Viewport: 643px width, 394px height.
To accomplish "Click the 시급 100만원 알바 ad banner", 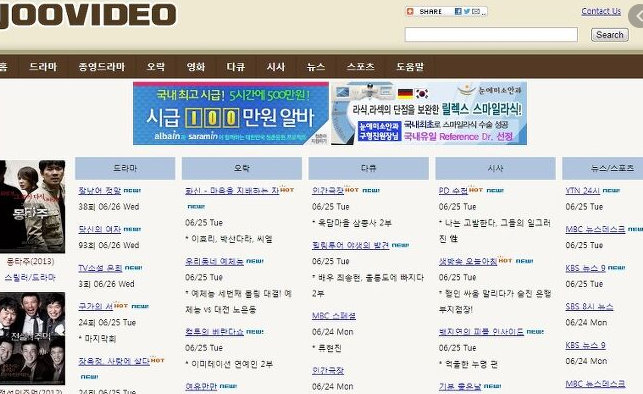I will [x=231, y=113].
